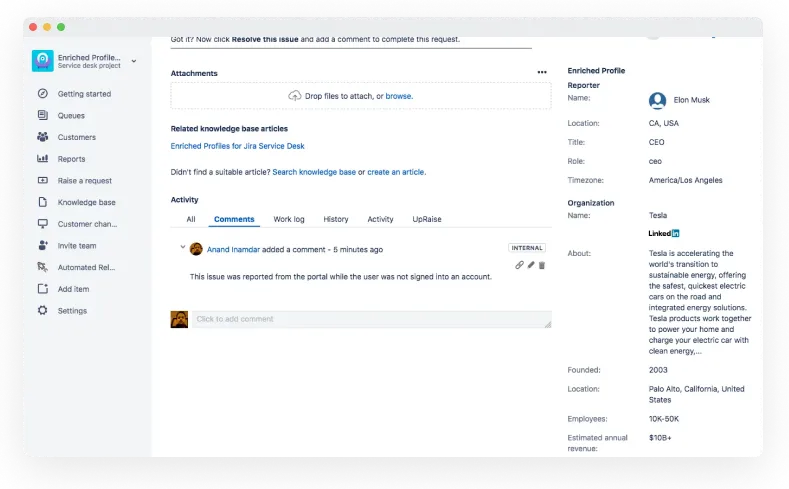Expand the project switcher chevron
This screenshot has width=789, height=489.
pyautogui.click(x=134, y=62)
